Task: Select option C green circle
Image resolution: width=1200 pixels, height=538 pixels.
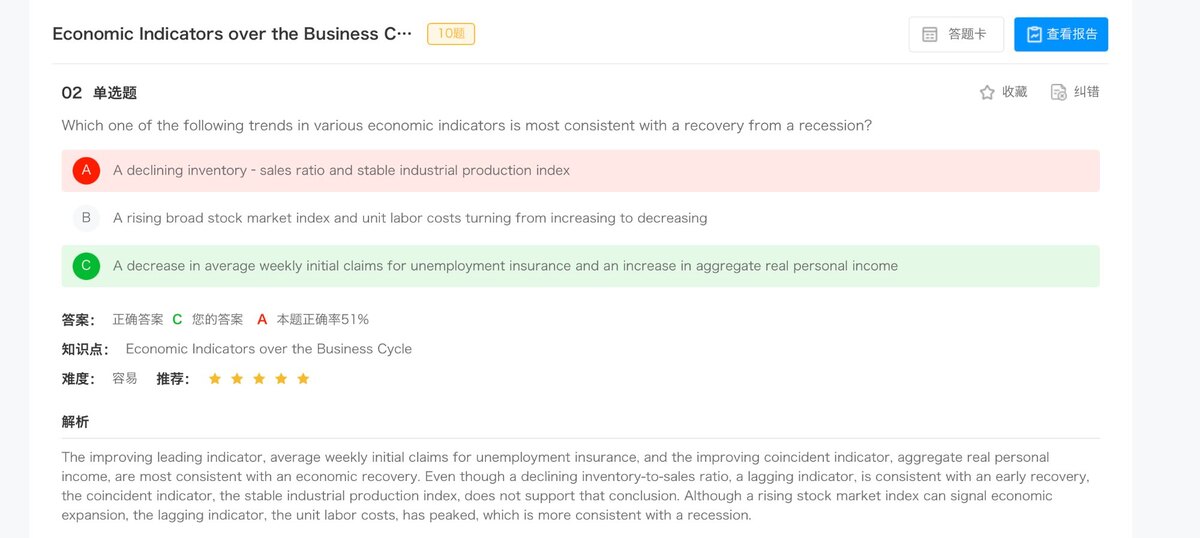Action: (x=86, y=266)
